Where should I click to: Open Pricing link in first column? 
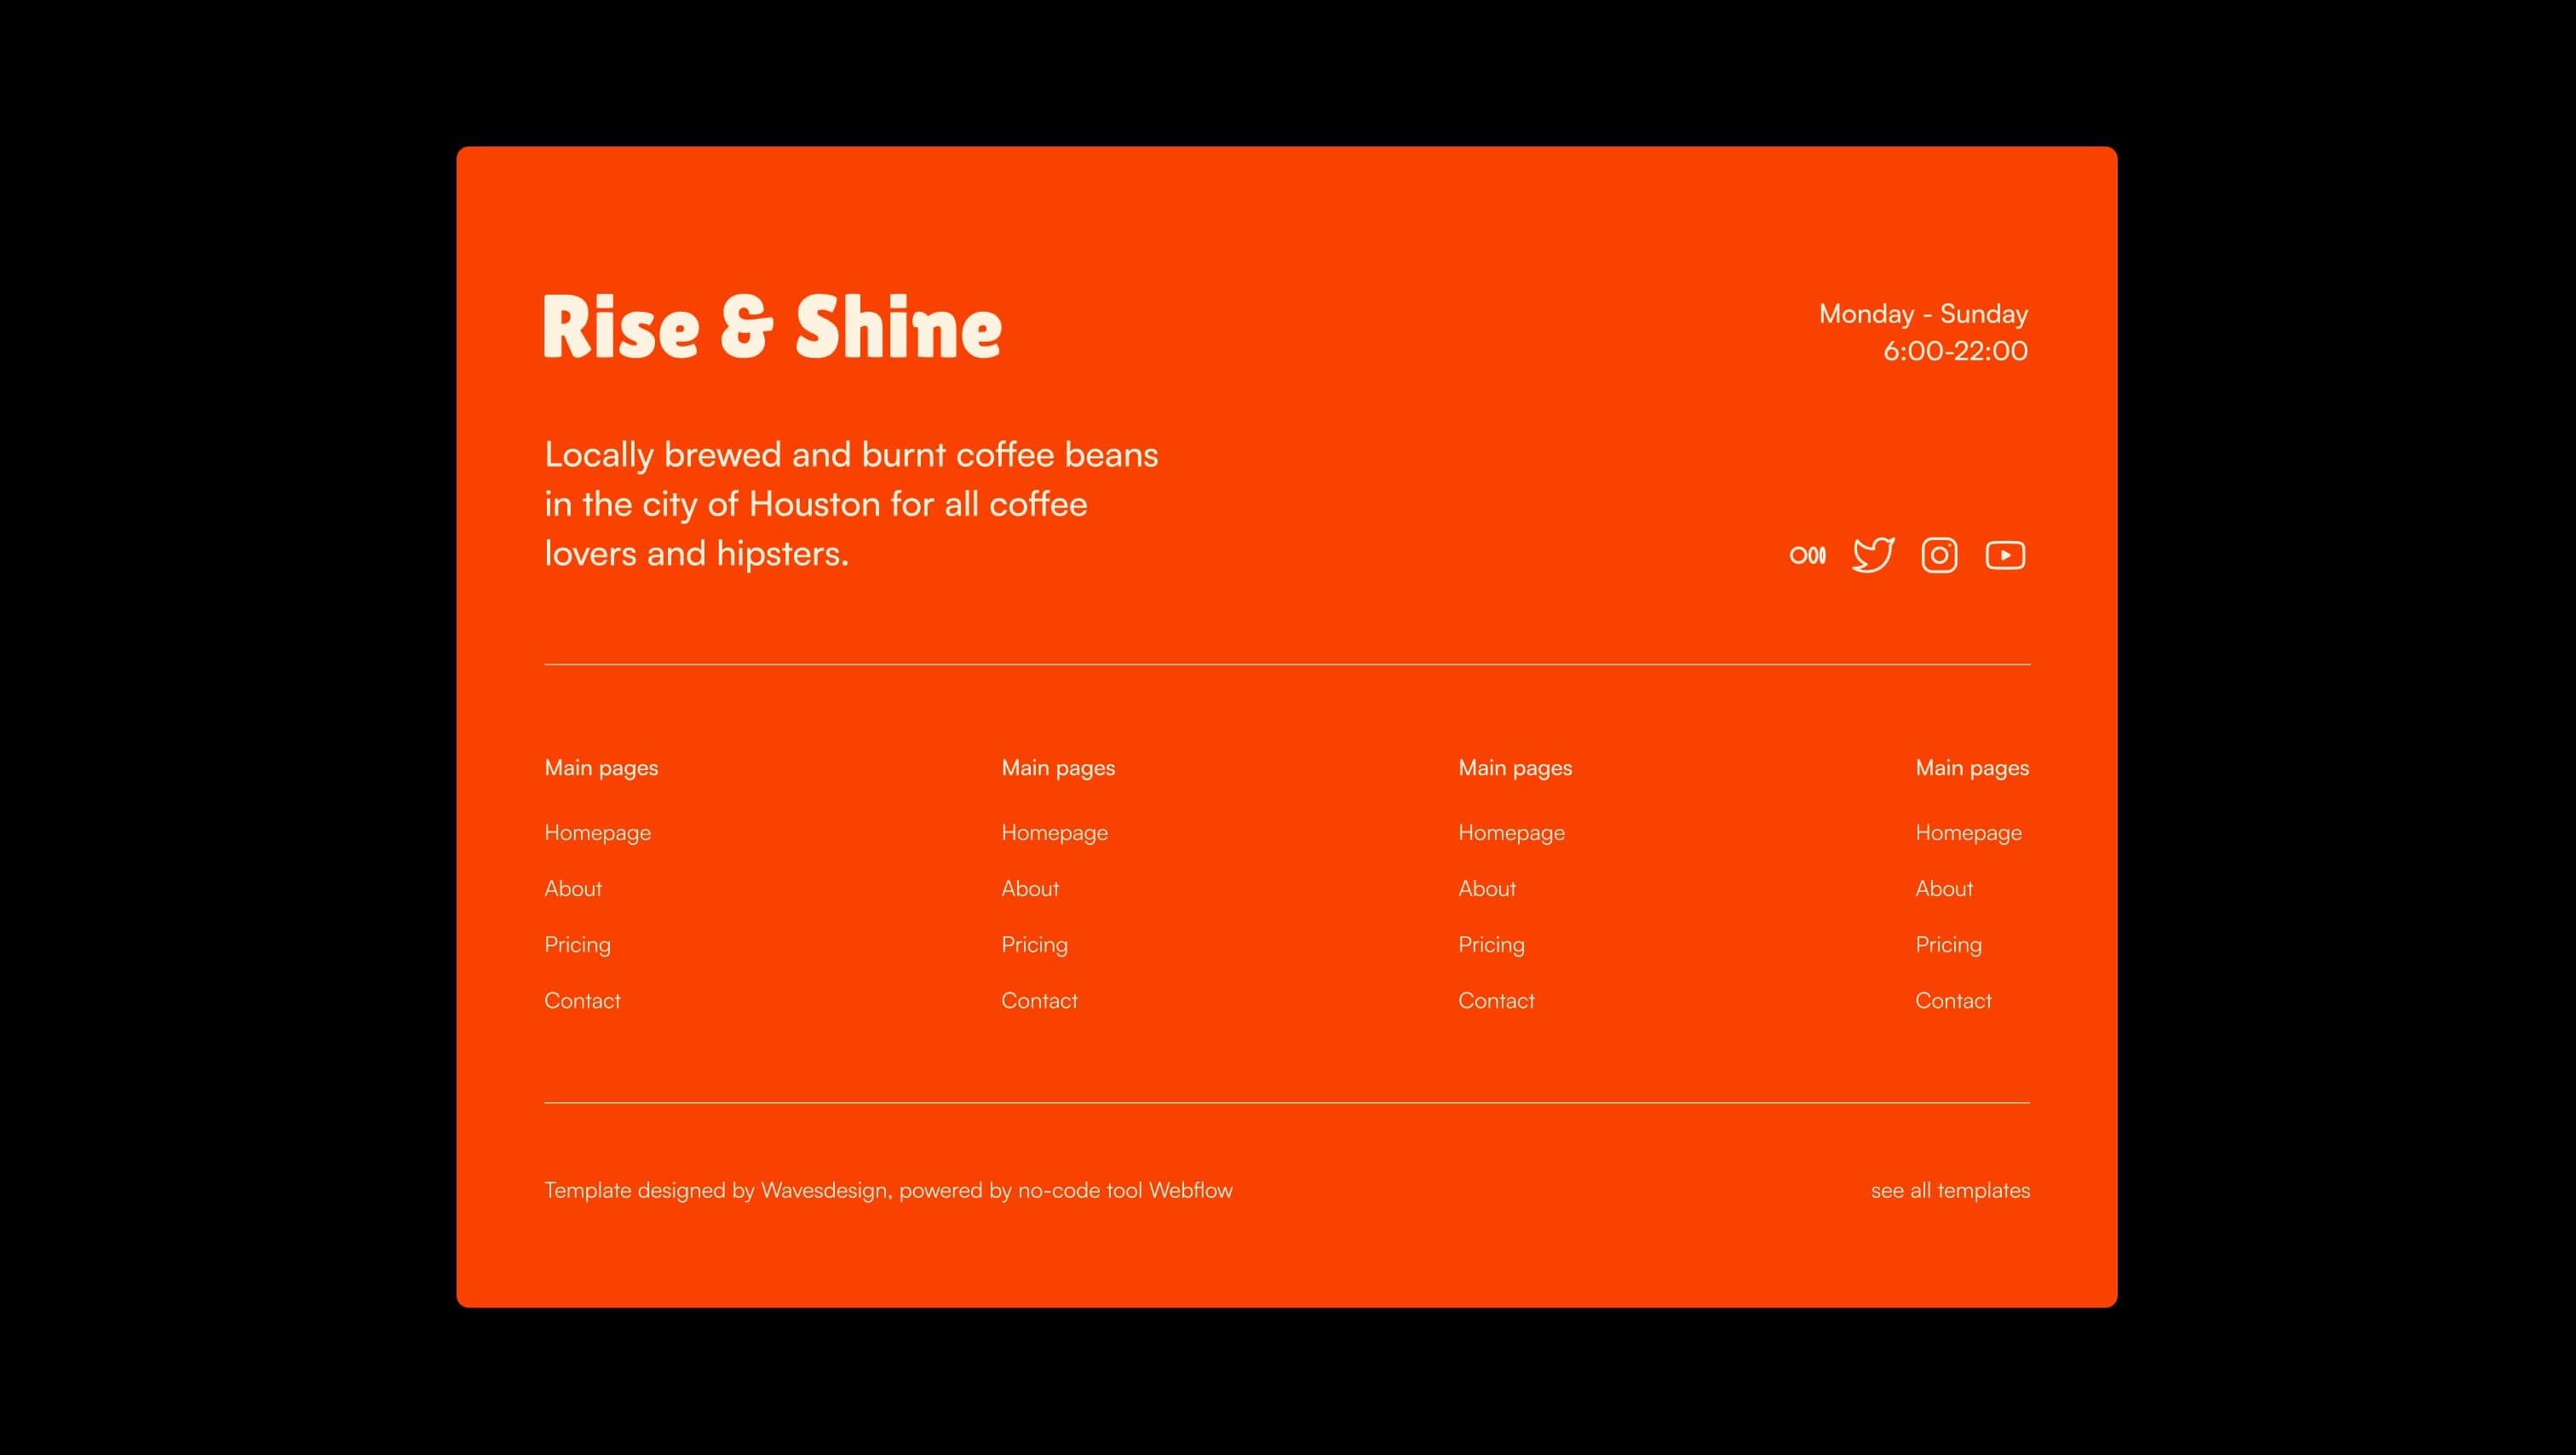577,945
